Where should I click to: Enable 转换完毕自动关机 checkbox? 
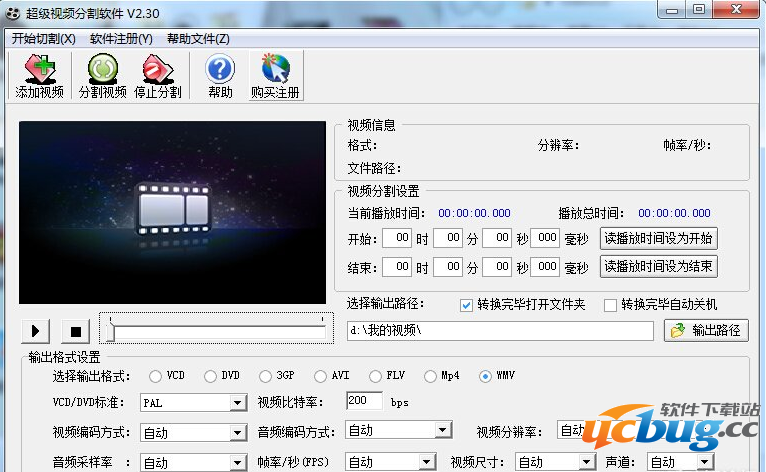(610, 305)
